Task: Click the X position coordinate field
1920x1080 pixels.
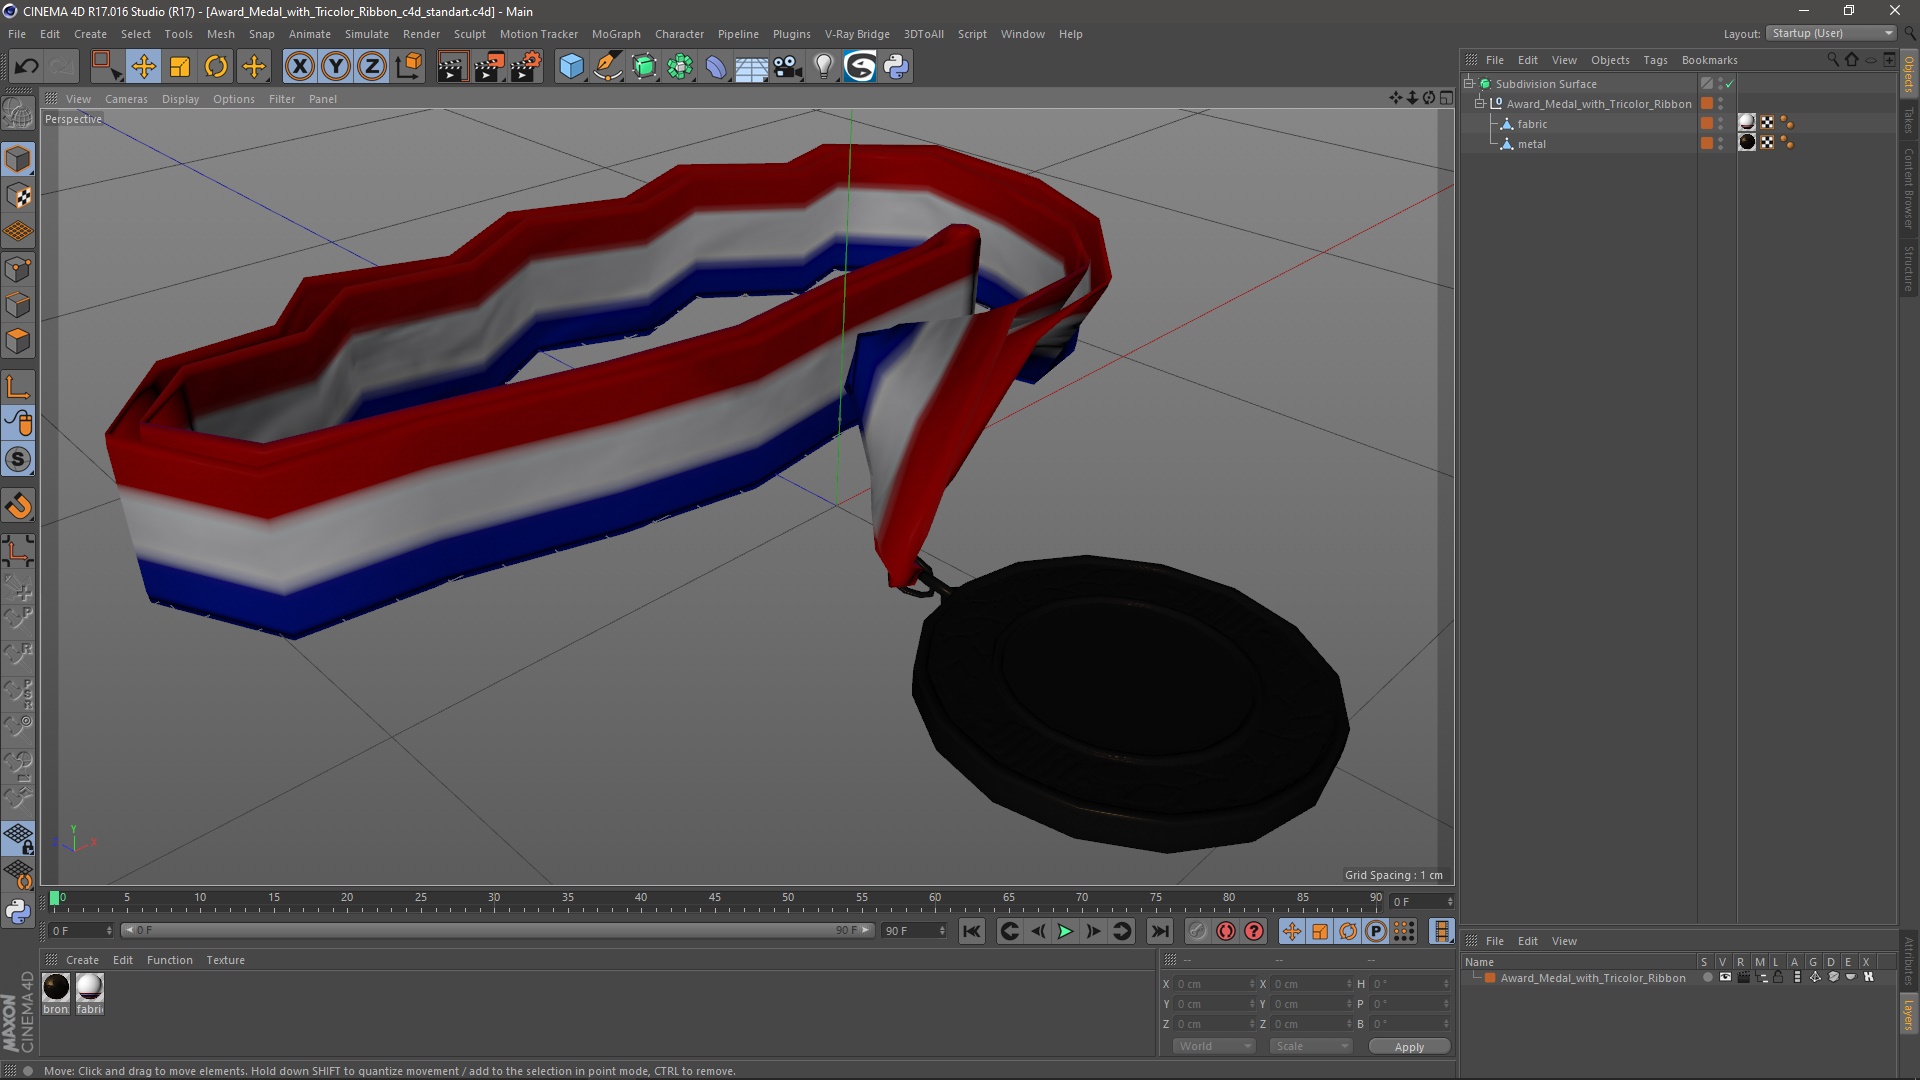Action: pos(1214,984)
